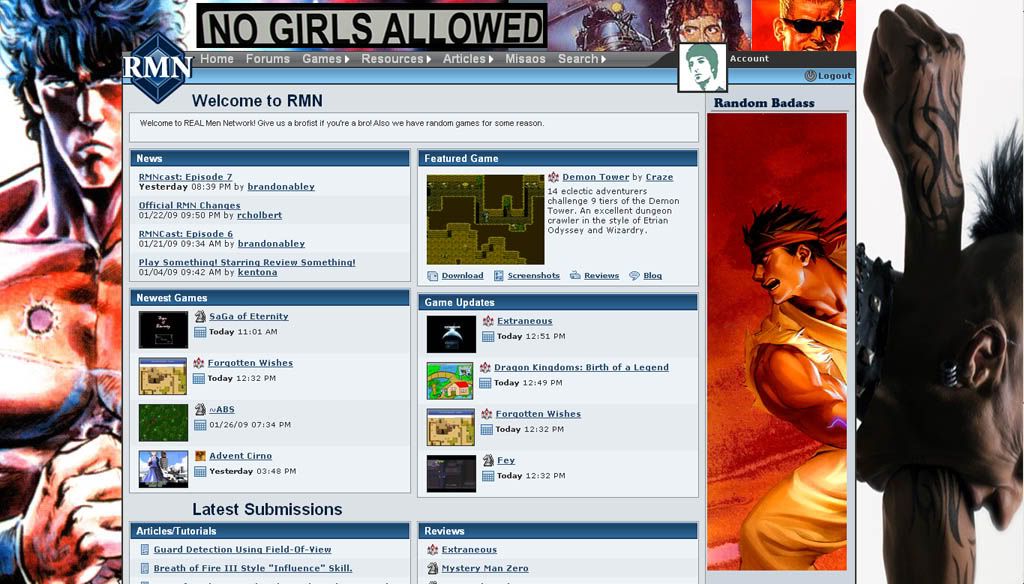The height and width of the screenshot is (584, 1024).
Task: Click the user avatar next to Account
Action: point(701,68)
